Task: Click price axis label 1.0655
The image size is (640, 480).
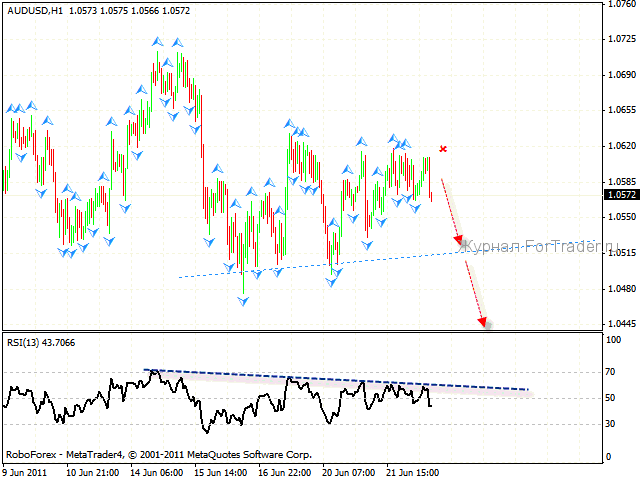Action: point(622,110)
